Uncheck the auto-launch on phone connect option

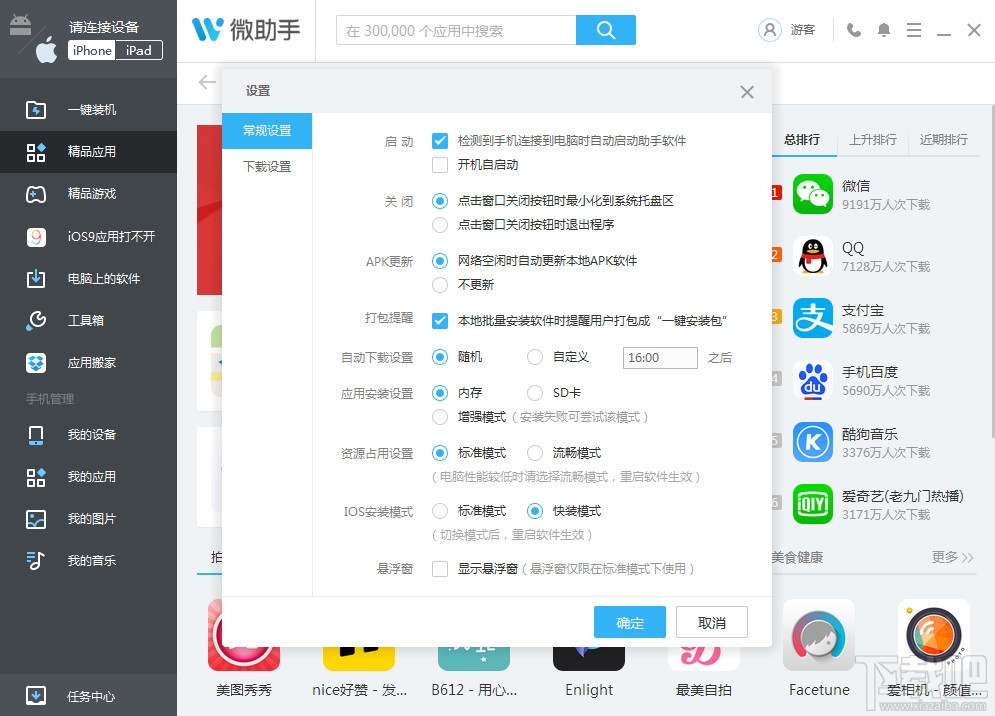coord(439,140)
